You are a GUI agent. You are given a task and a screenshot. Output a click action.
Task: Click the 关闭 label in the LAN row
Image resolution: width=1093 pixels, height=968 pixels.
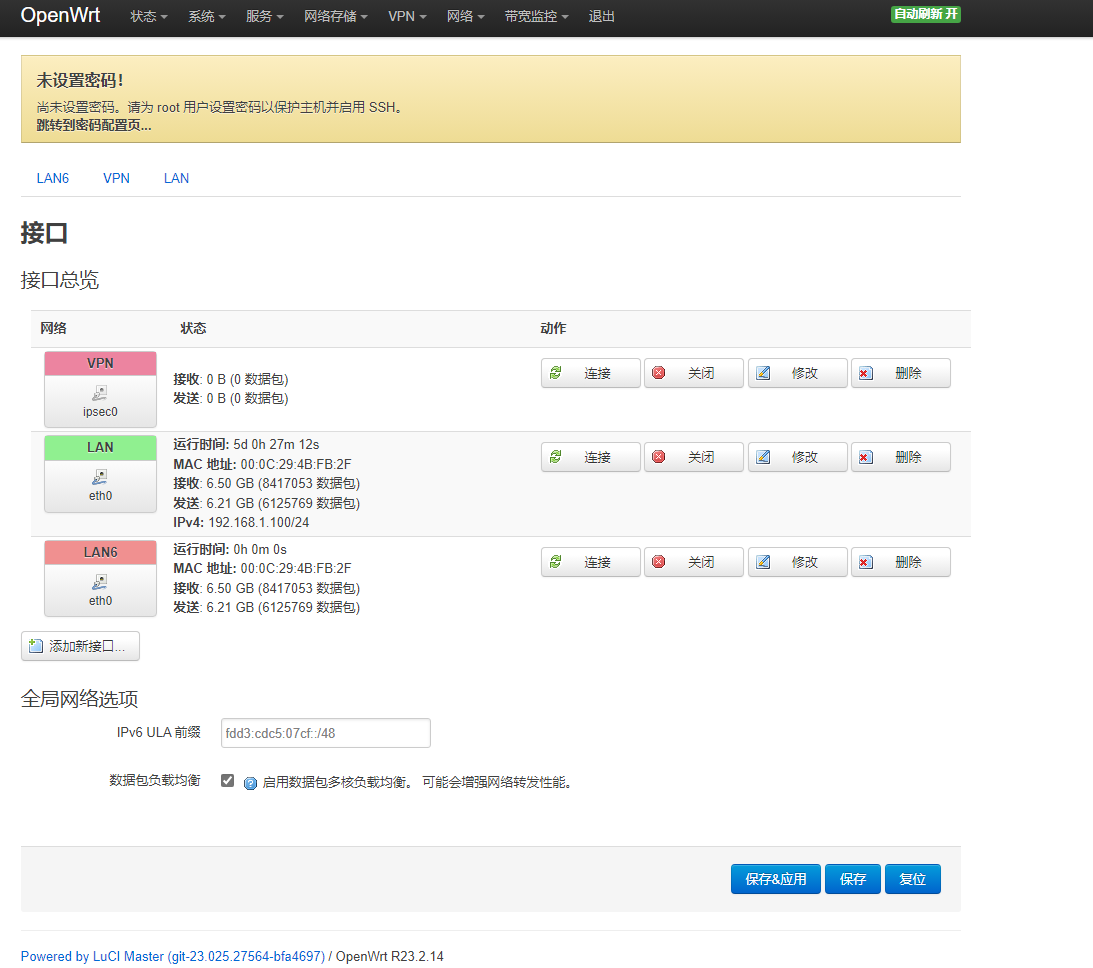pos(701,457)
